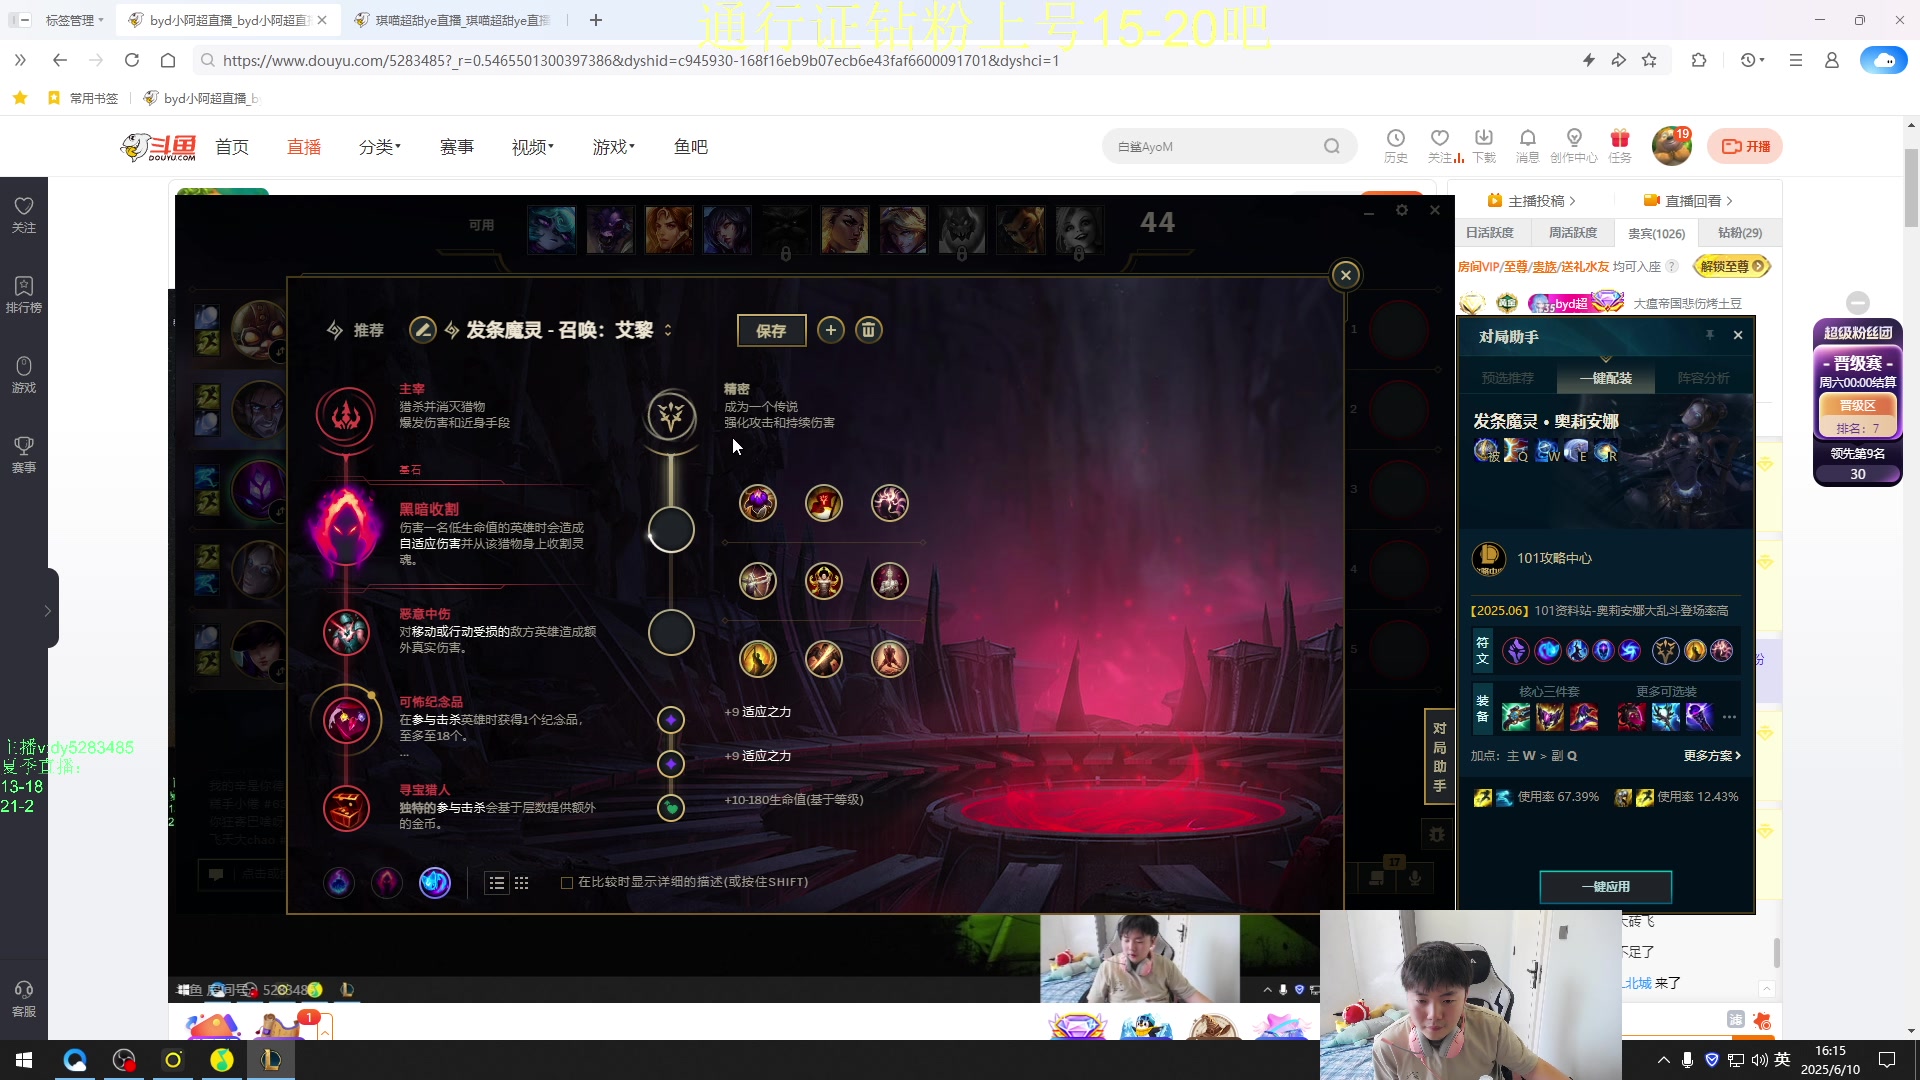This screenshot has height=1080, width=1920.
Task: Choose the 可怖纪念品 rune slot
Action: point(346,720)
